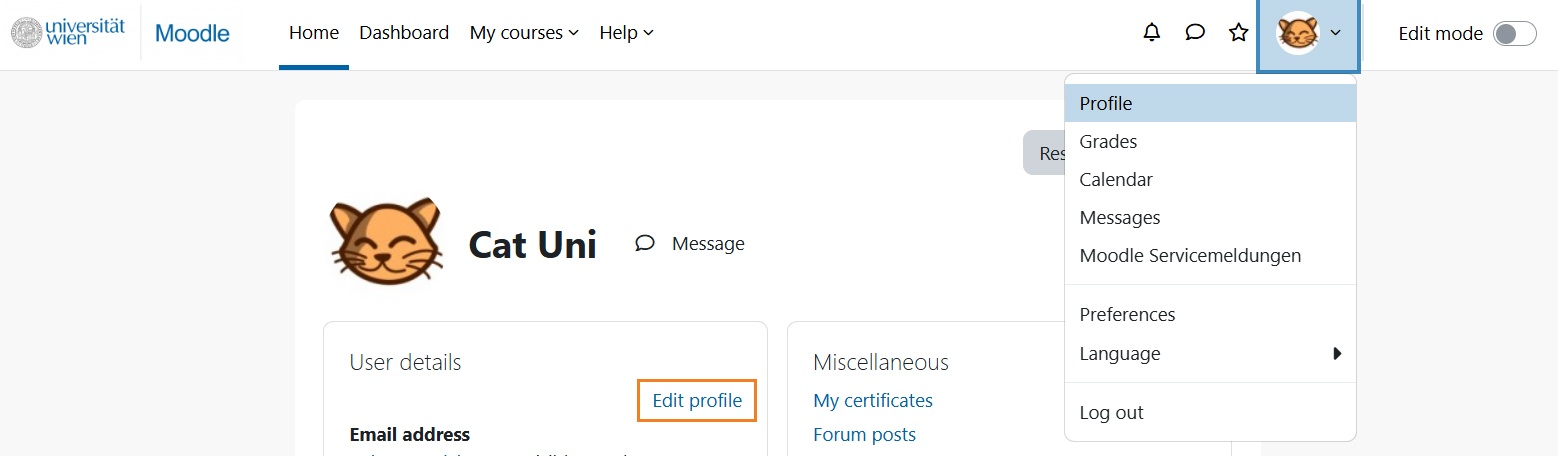
Task: Click the Edit profile link
Action: click(697, 401)
